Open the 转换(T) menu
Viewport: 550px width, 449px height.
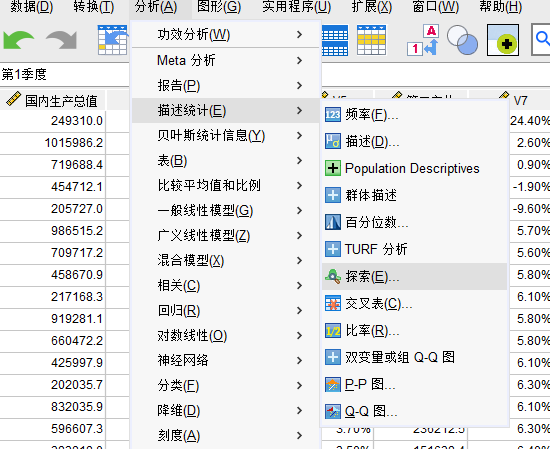(93, 6)
